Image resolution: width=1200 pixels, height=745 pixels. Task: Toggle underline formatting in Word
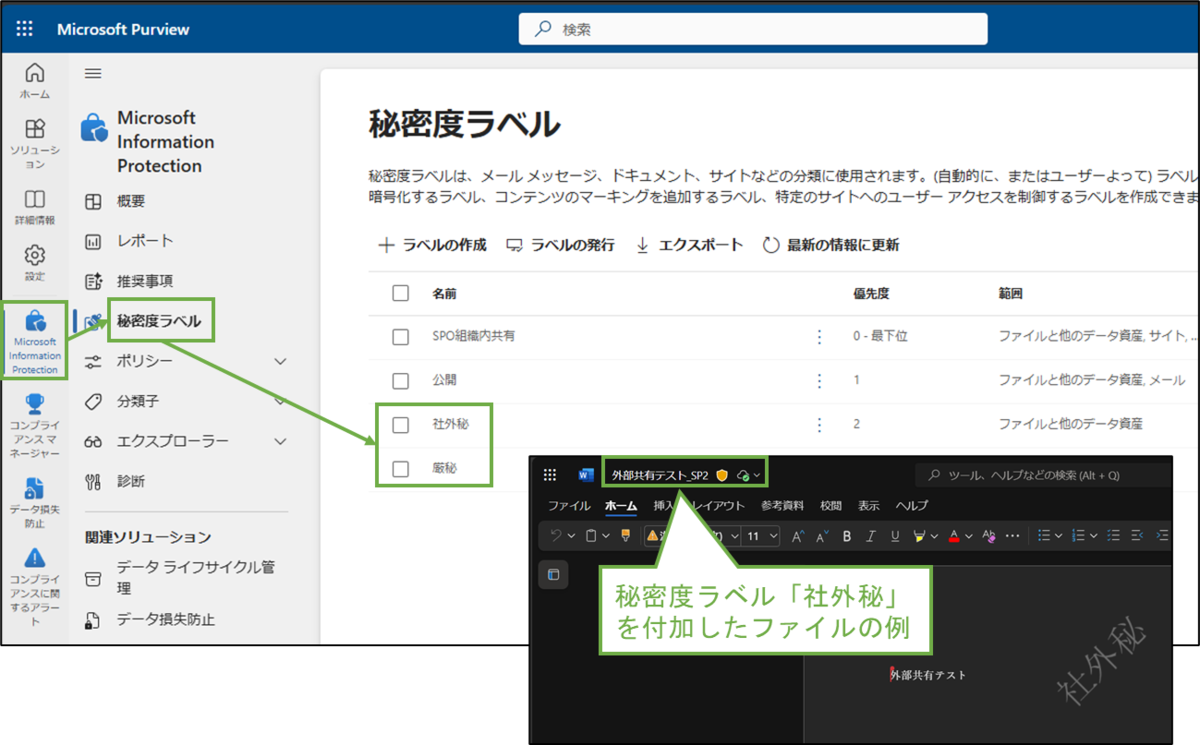pyautogui.click(x=895, y=536)
